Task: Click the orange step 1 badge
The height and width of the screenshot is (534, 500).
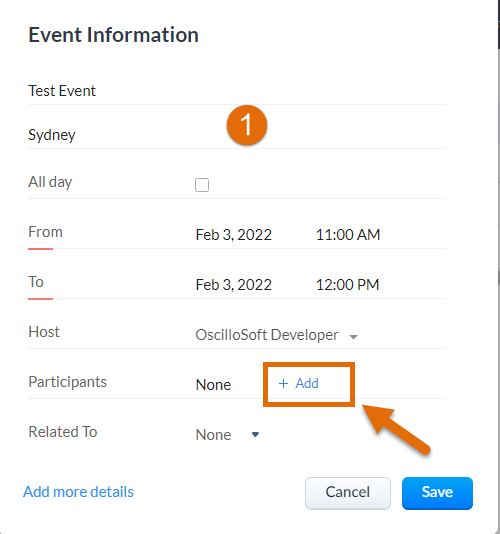Action: tap(247, 125)
